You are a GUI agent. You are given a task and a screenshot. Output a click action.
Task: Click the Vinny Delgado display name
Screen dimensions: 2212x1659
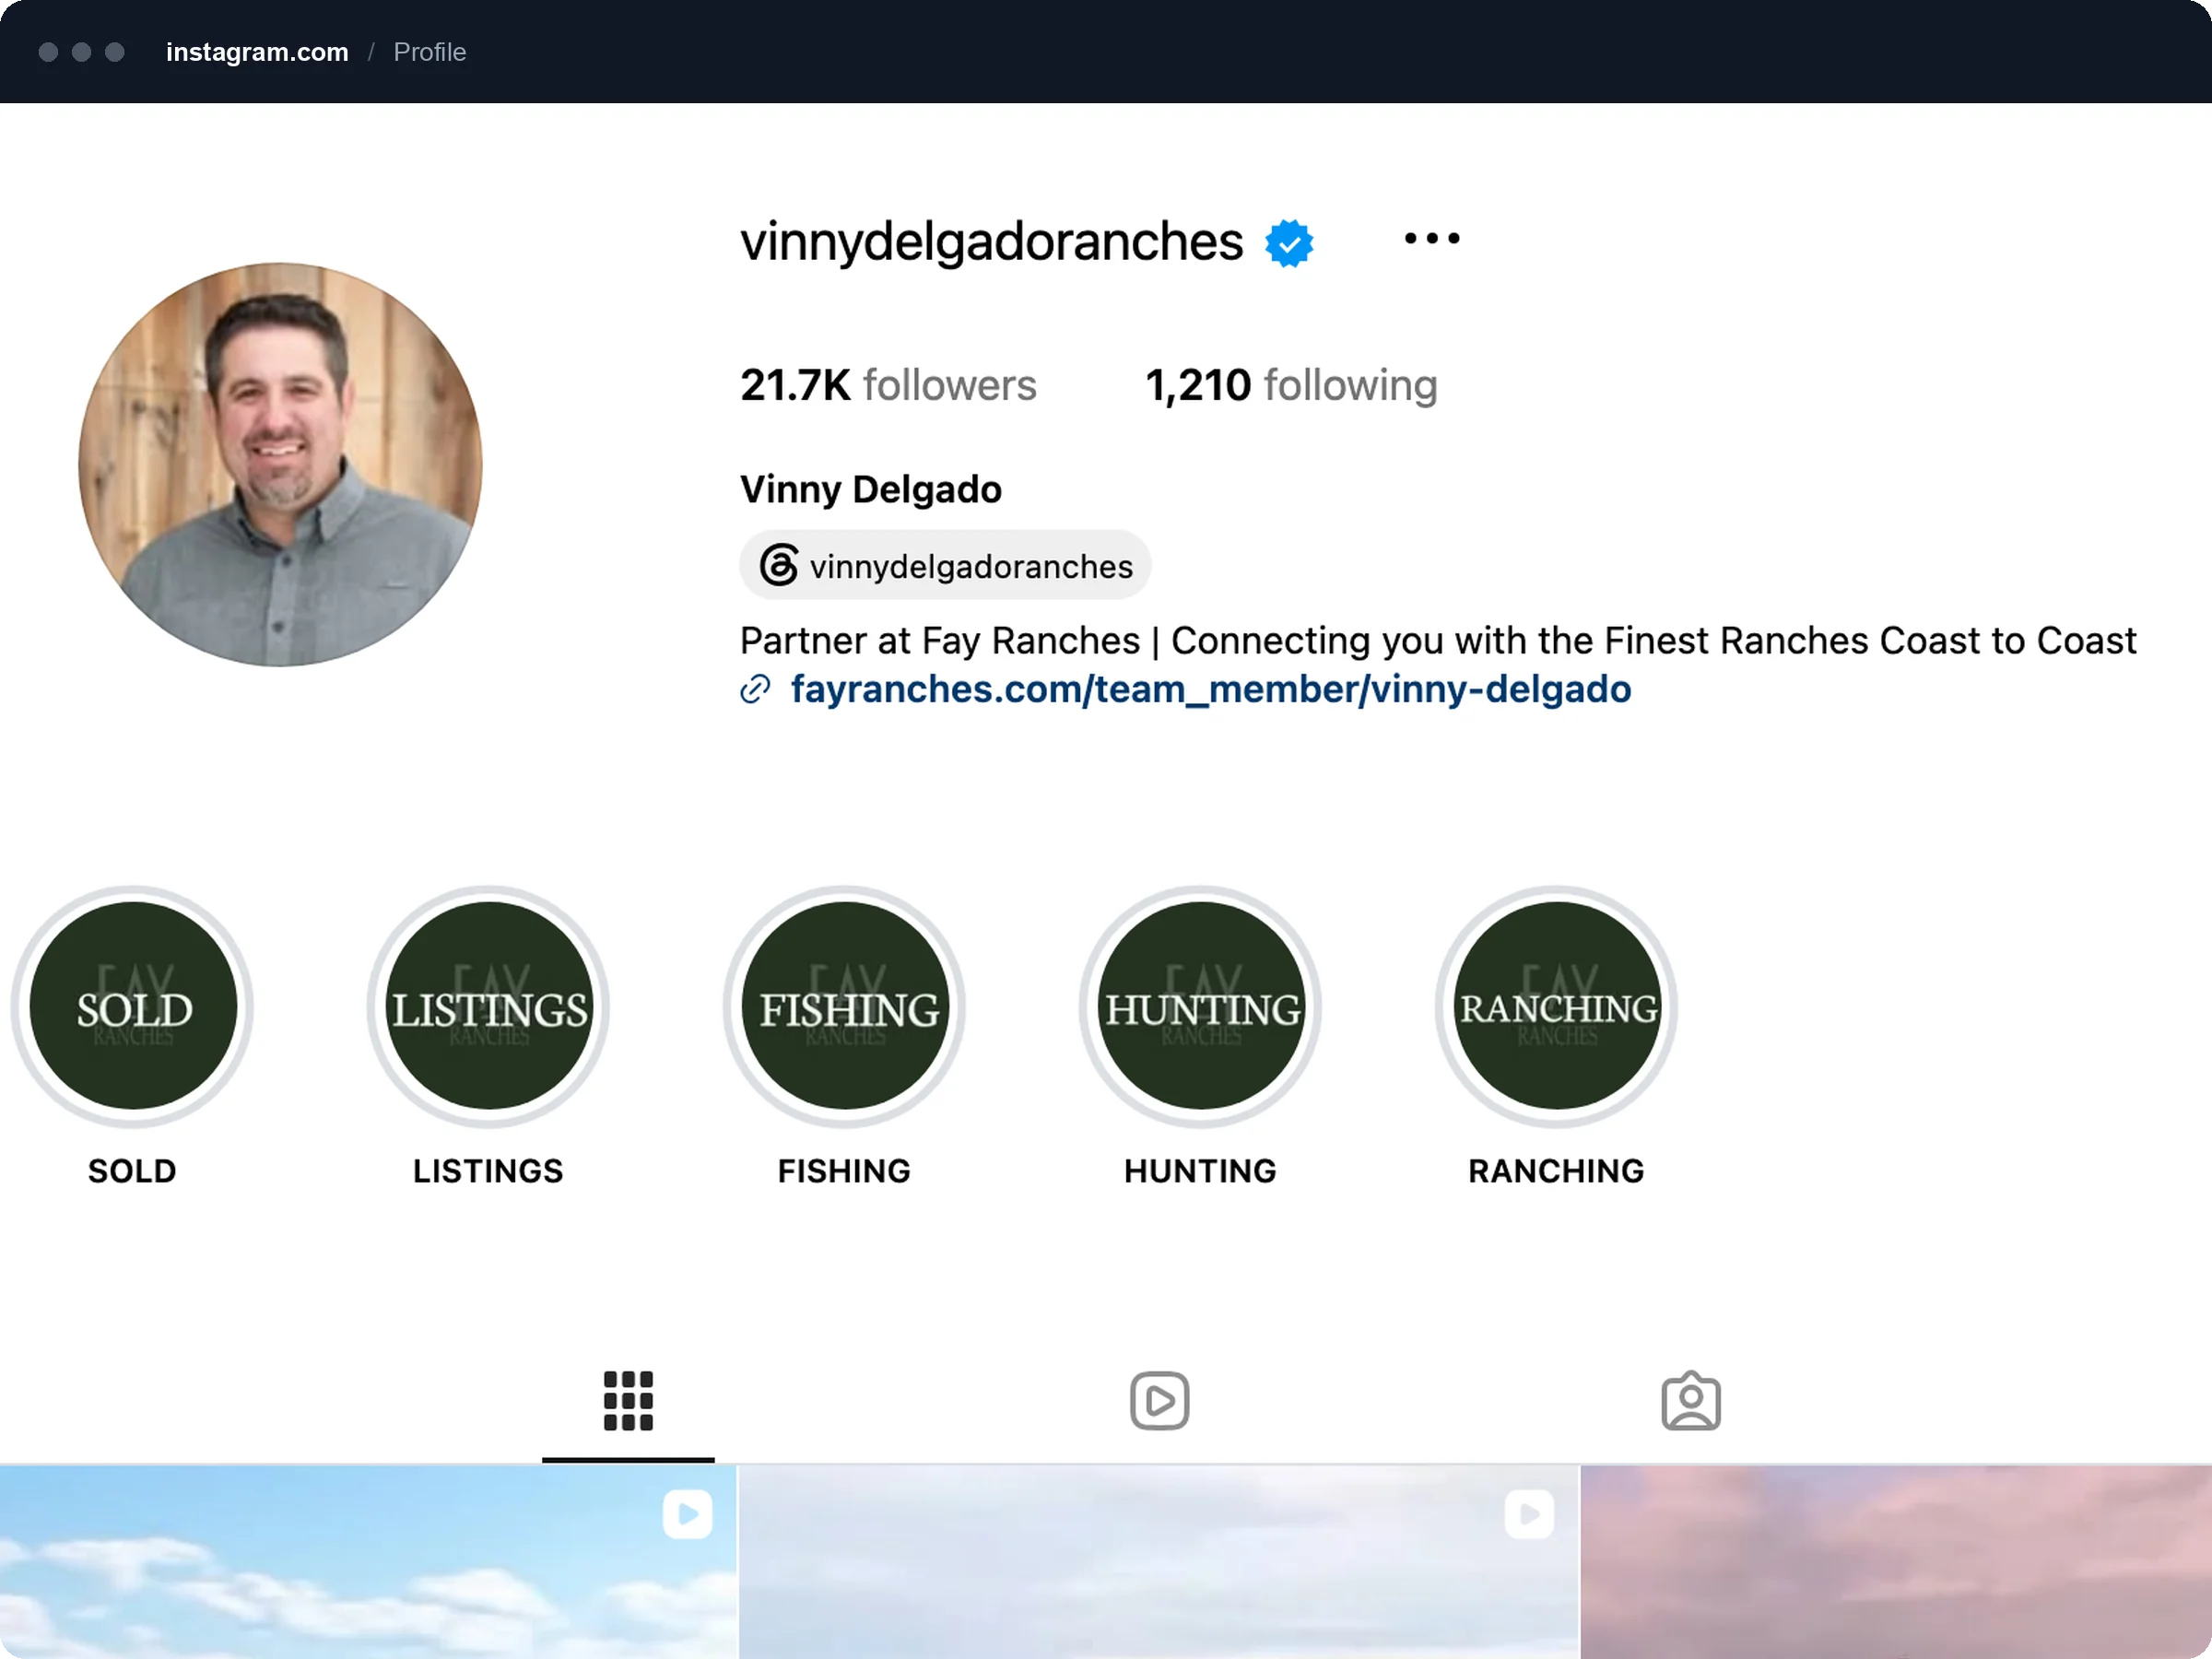(x=870, y=489)
